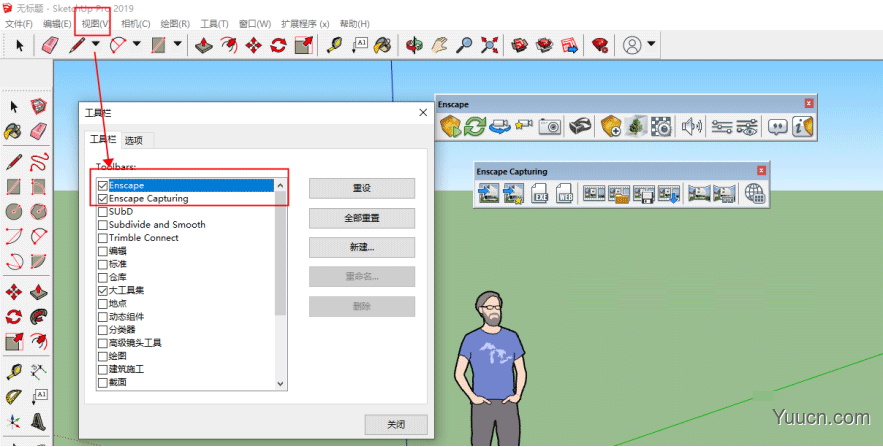Click the starred camera favorite view icon

(524, 124)
